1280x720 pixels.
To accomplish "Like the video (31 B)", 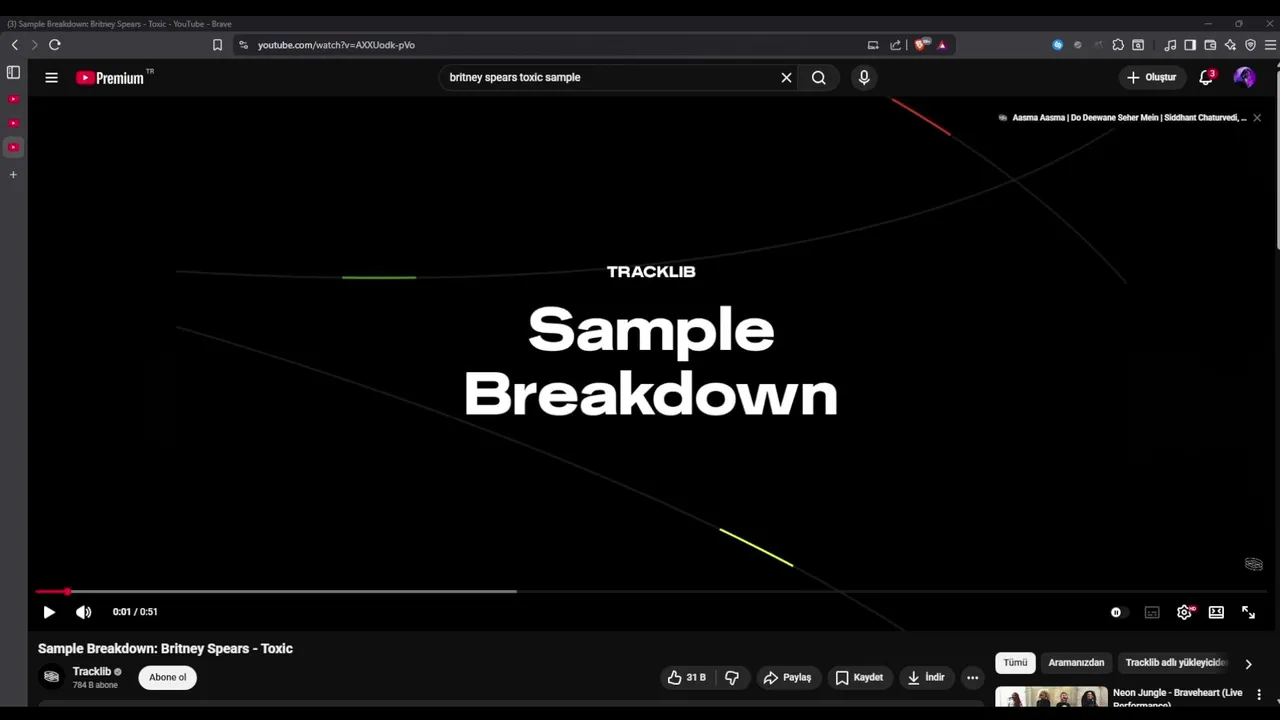I will point(687,677).
